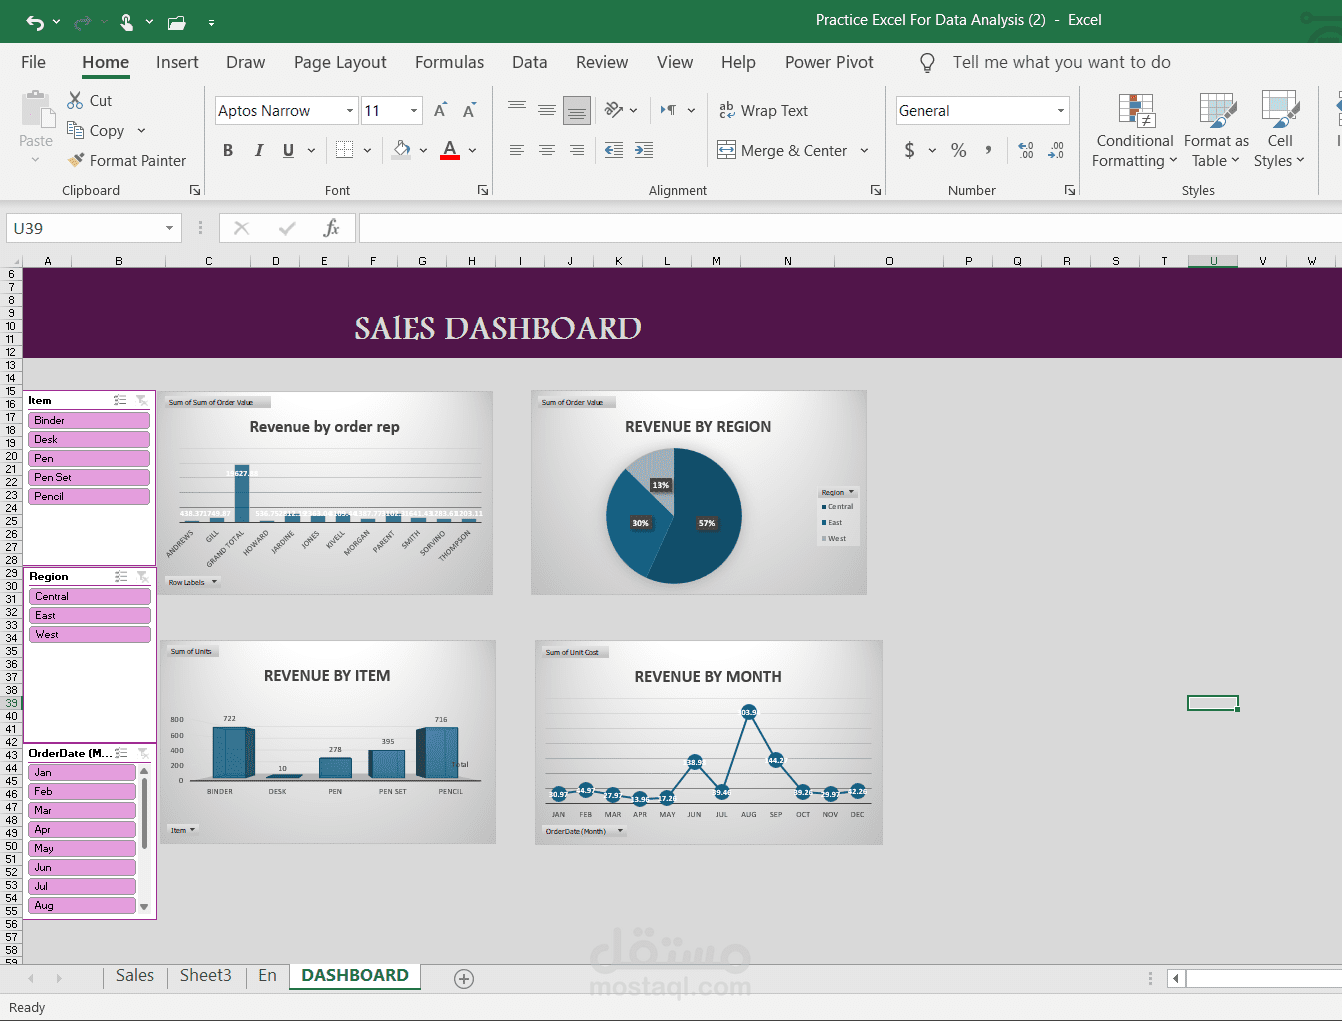This screenshot has width=1342, height=1021.
Task: Toggle bold formatting
Action: pos(228,150)
